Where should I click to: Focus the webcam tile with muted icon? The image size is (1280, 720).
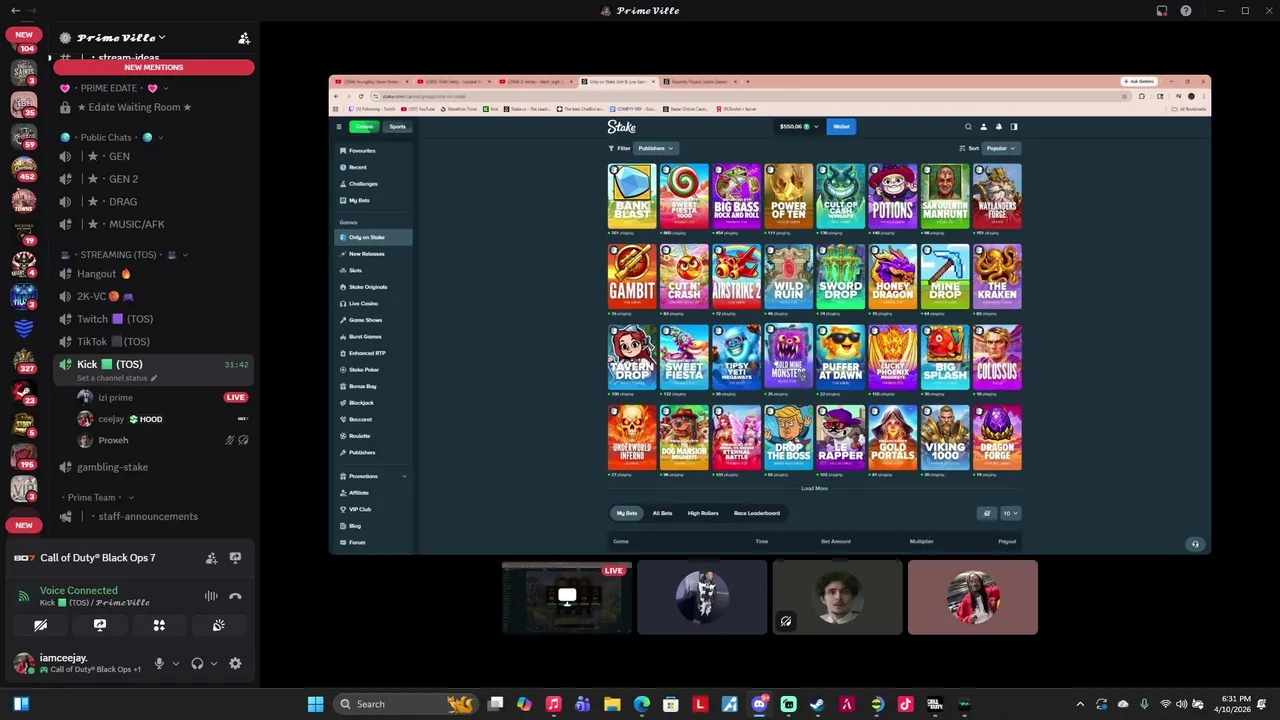click(x=838, y=597)
